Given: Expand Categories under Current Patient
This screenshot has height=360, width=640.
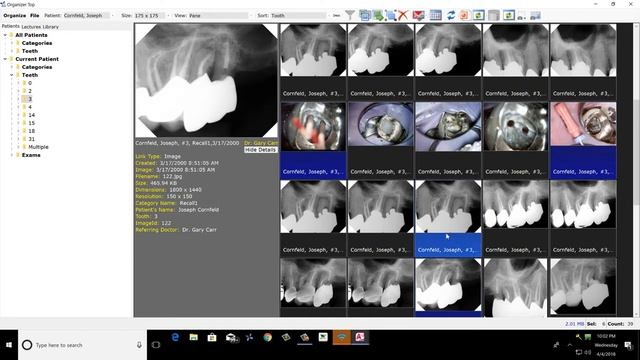Looking at the screenshot, I should coord(12,67).
